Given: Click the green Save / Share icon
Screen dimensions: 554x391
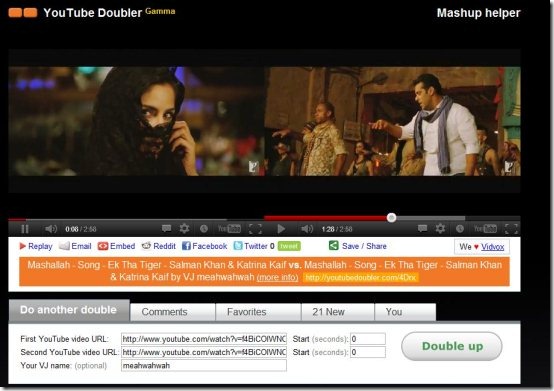Looking at the screenshot, I should coord(334,245).
